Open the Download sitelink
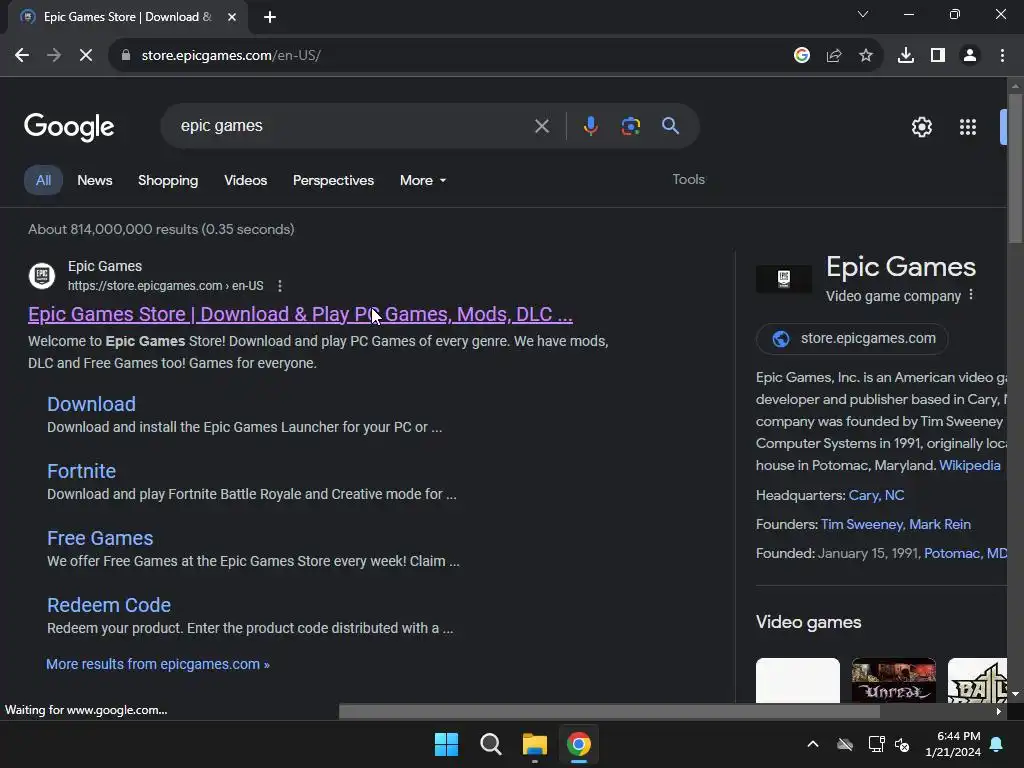Image resolution: width=1024 pixels, height=768 pixels. point(91,404)
